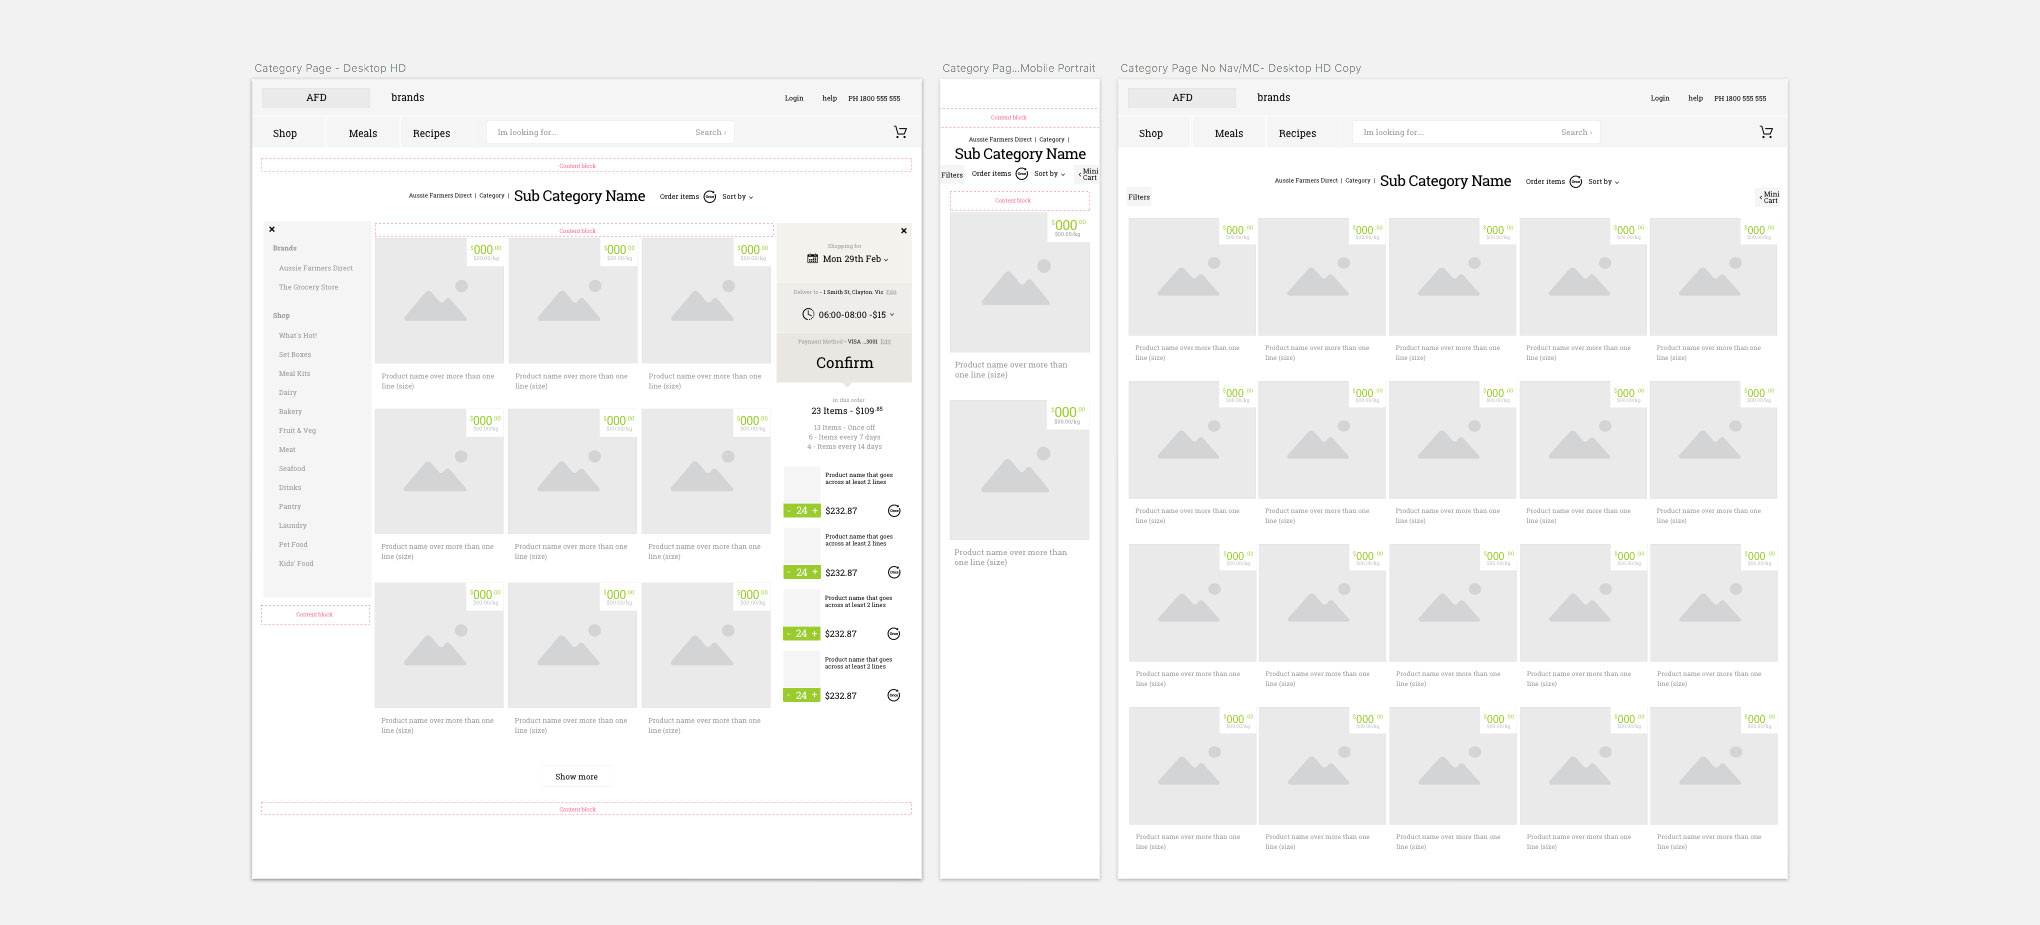Click the Order items circle icon near Sort by
This screenshot has height=925, width=2040.
coord(709,196)
